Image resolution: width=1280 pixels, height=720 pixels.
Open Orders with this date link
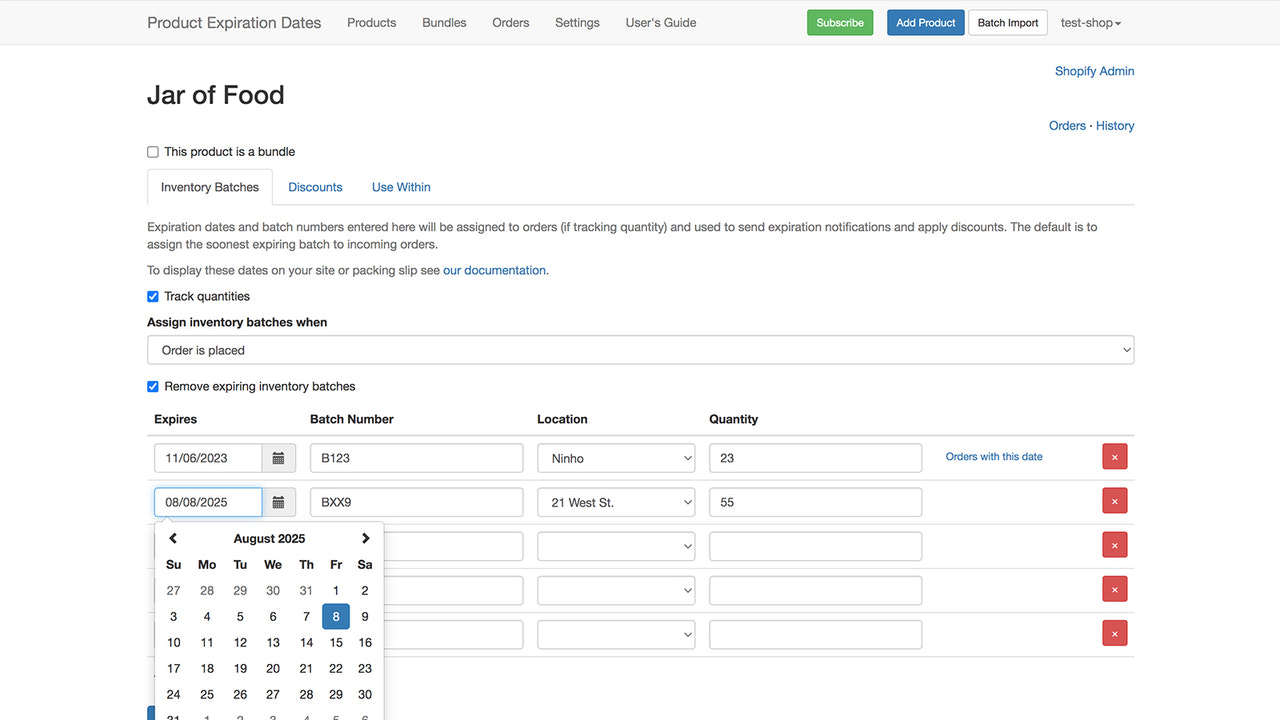993,456
